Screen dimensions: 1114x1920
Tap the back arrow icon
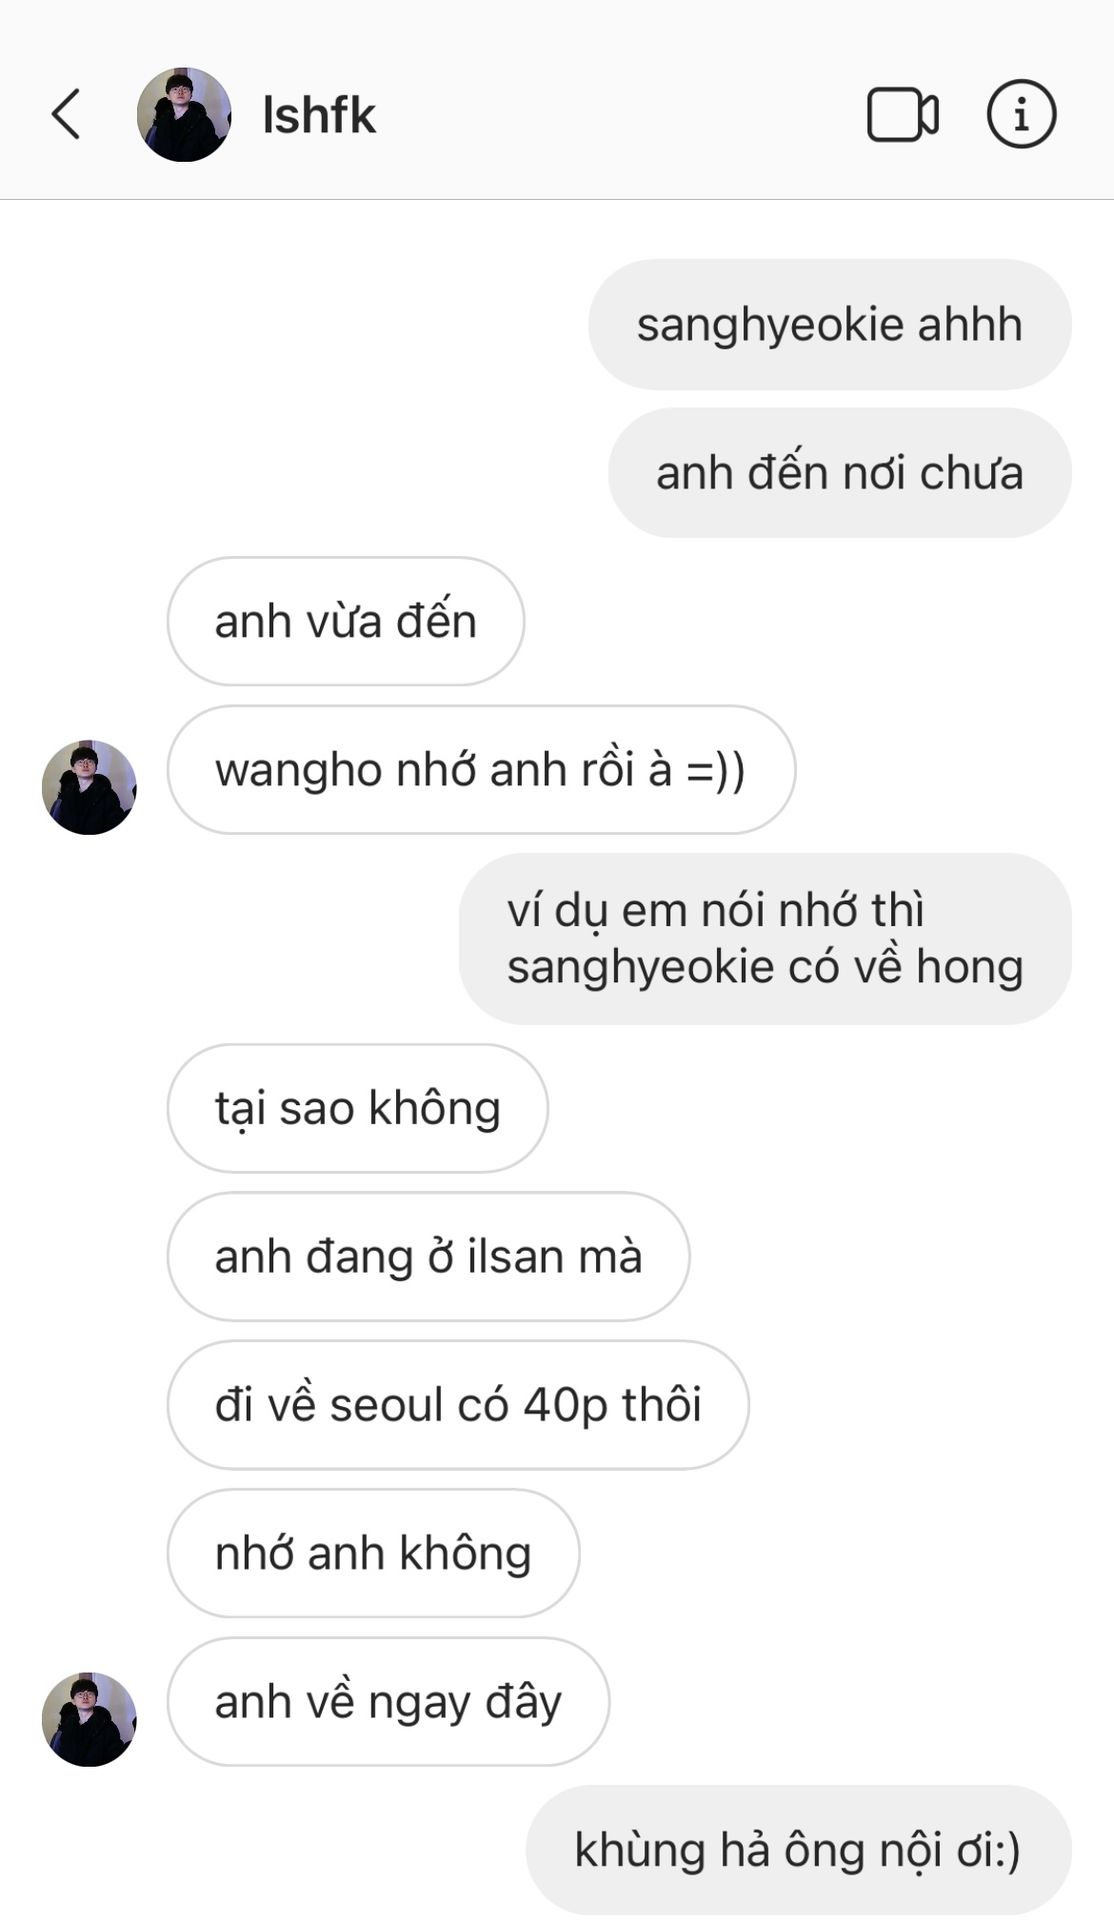(66, 114)
